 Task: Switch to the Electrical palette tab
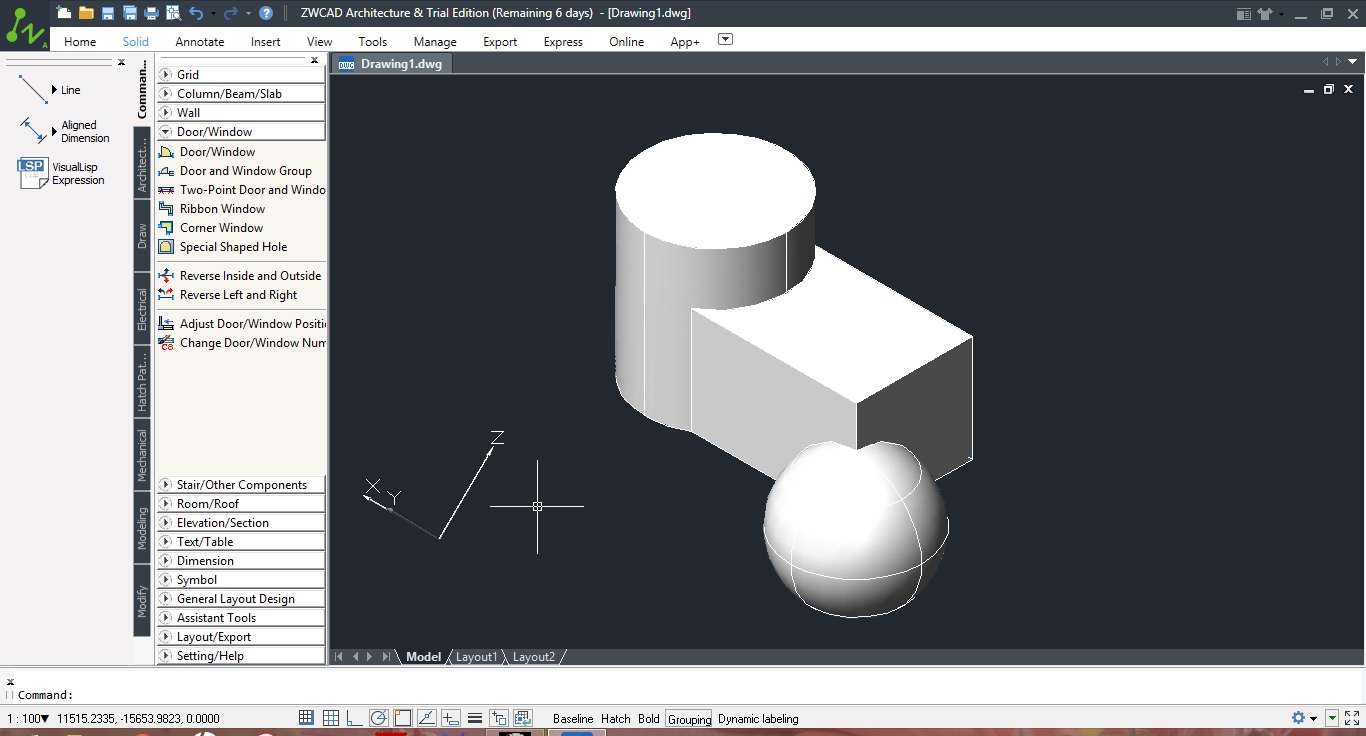click(142, 309)
